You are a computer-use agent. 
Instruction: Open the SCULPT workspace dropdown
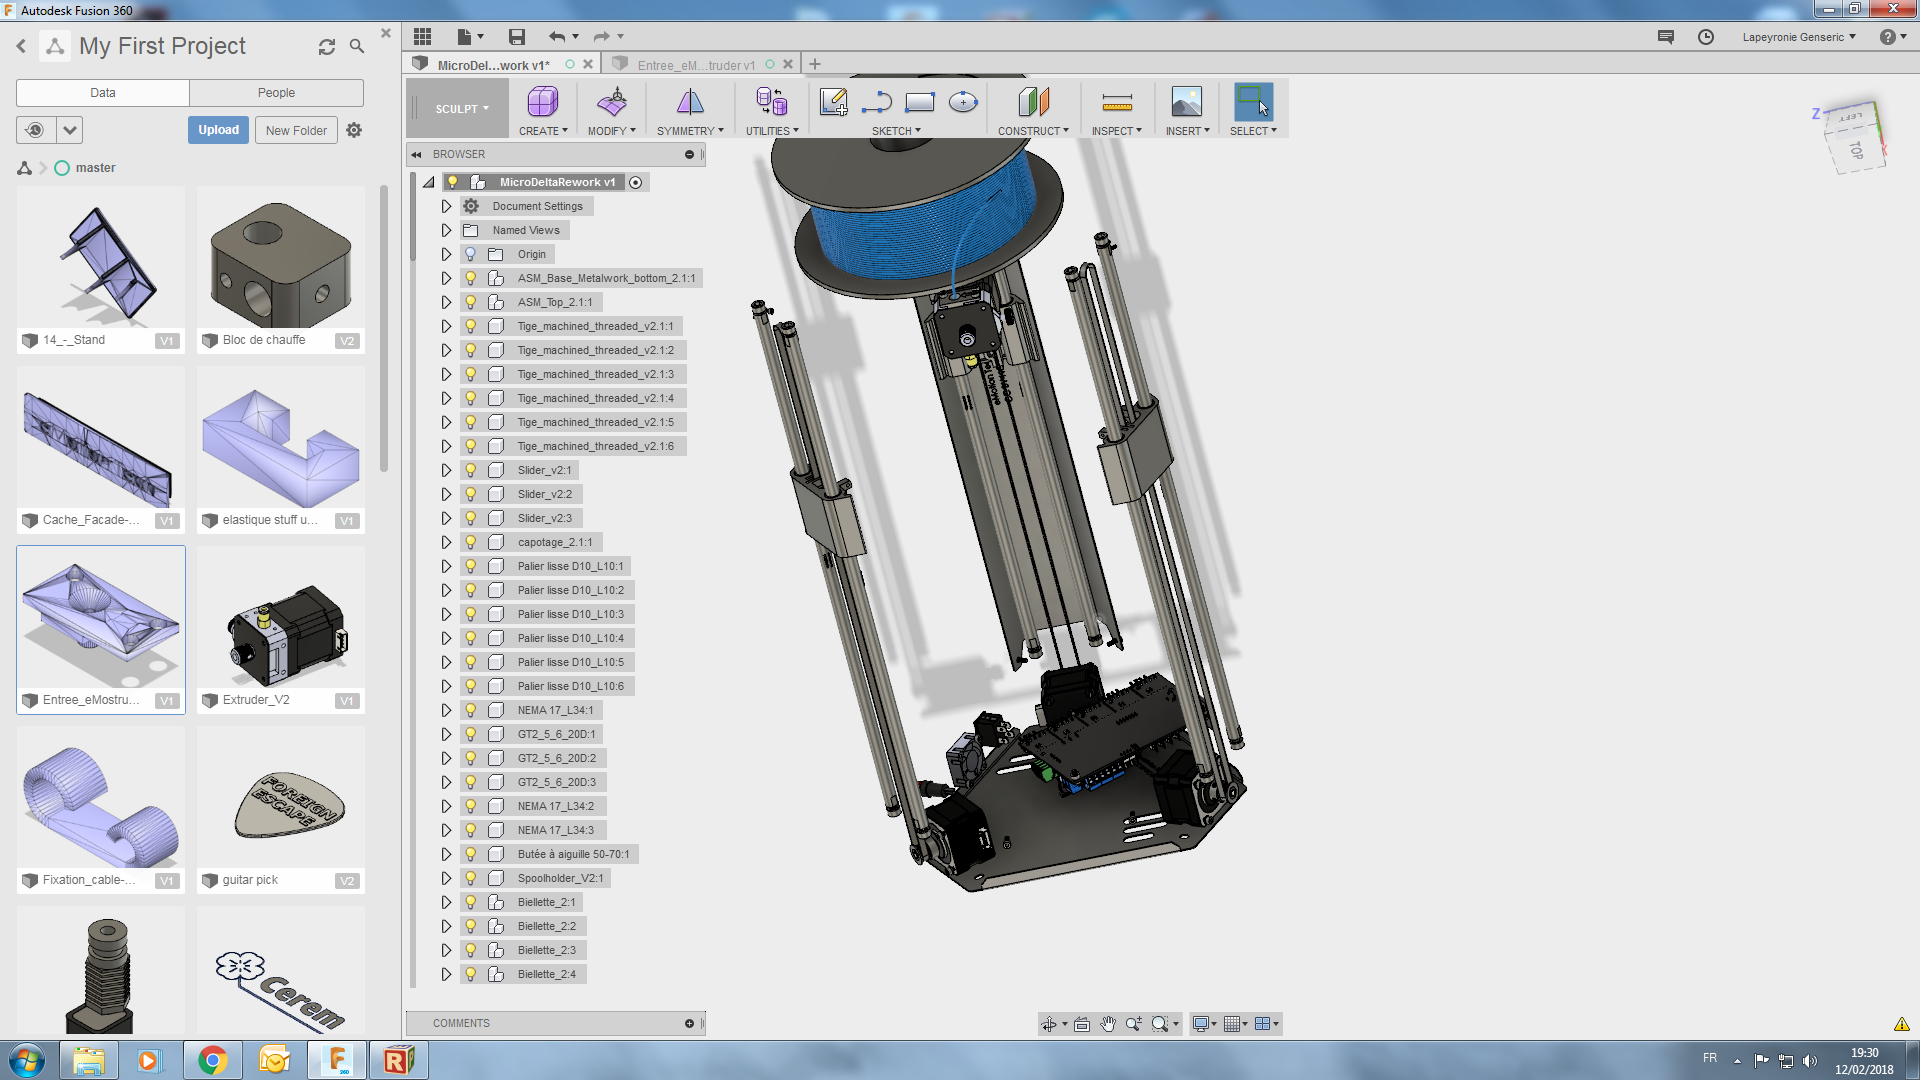tap(462, 109)
